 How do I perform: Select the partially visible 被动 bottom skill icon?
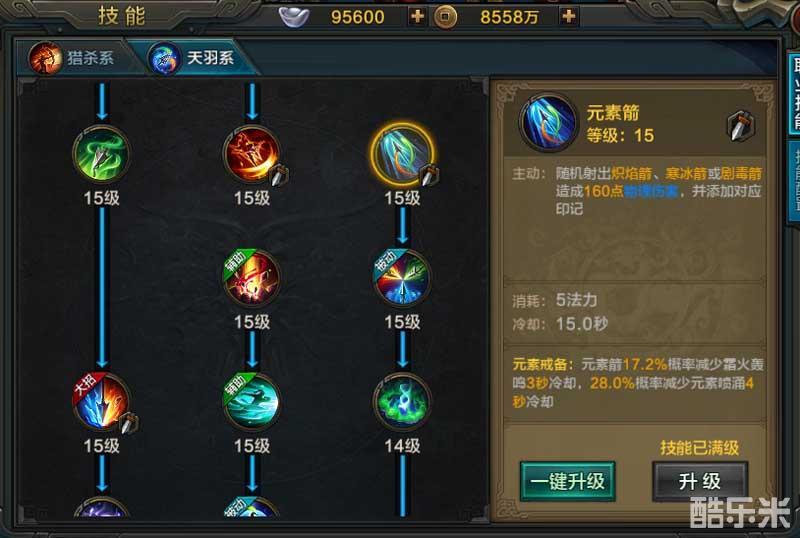coord(252,506)
